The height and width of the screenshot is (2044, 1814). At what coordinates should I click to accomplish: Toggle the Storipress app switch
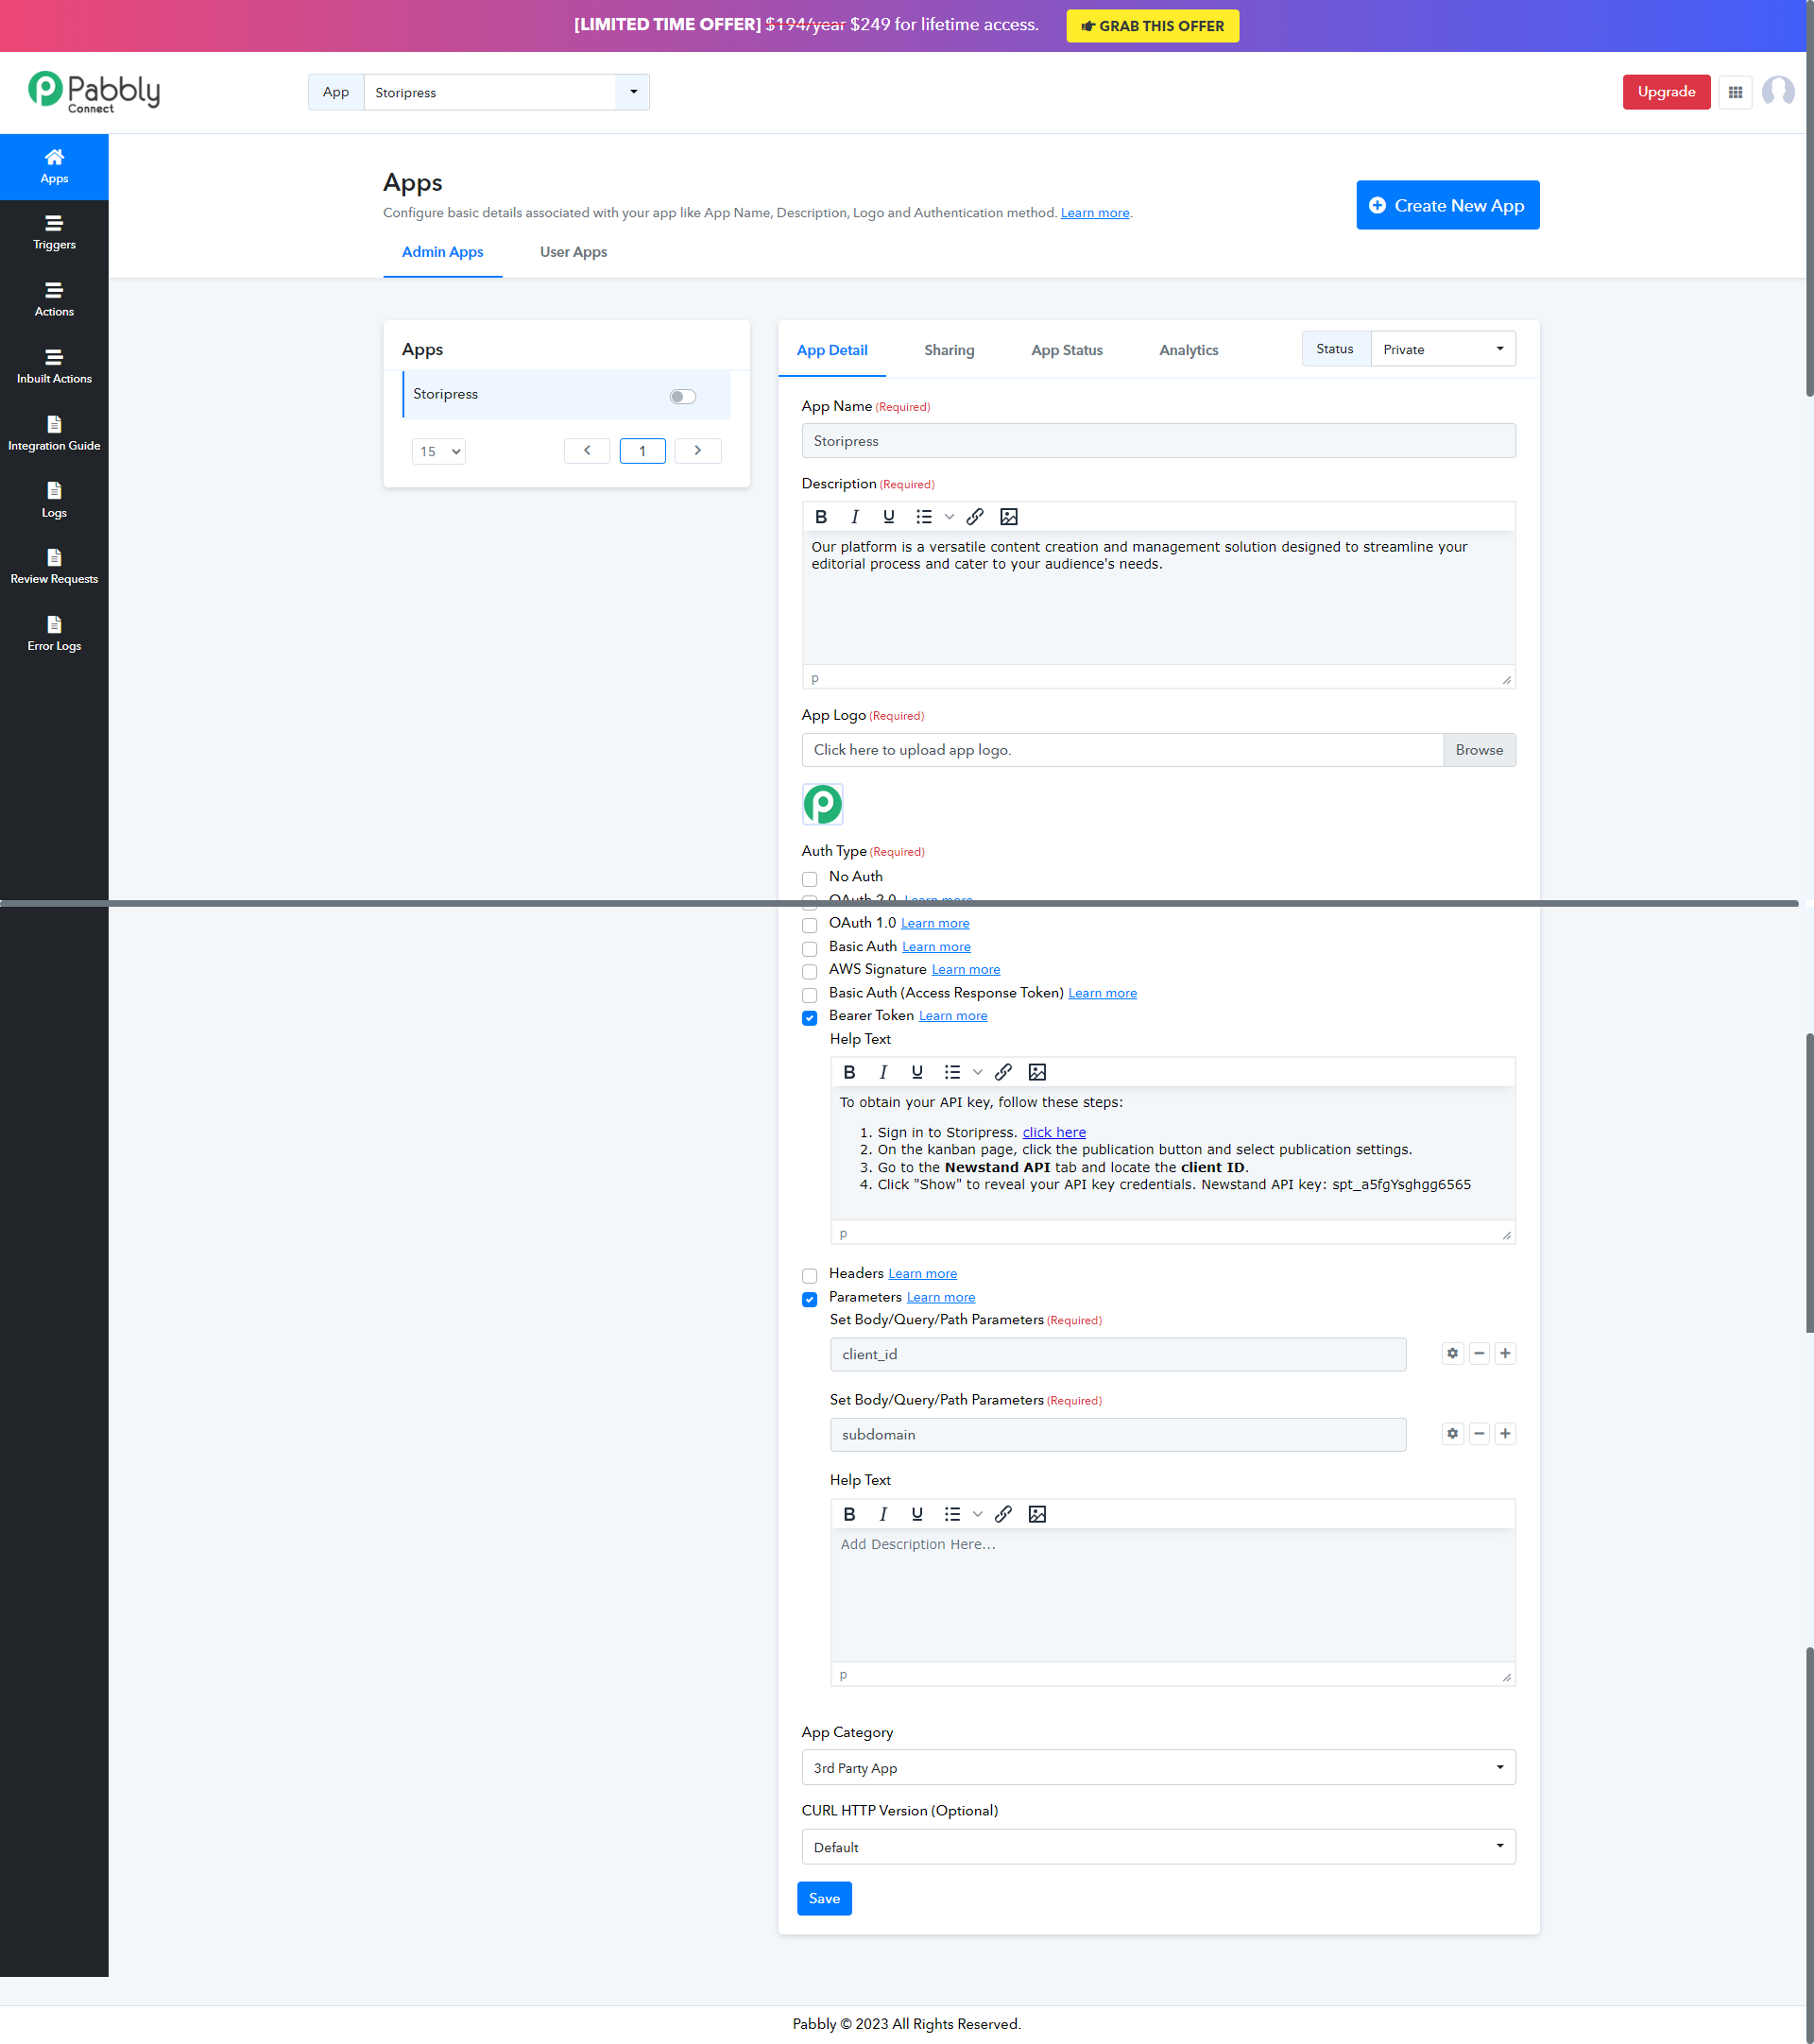click(683, 397)
